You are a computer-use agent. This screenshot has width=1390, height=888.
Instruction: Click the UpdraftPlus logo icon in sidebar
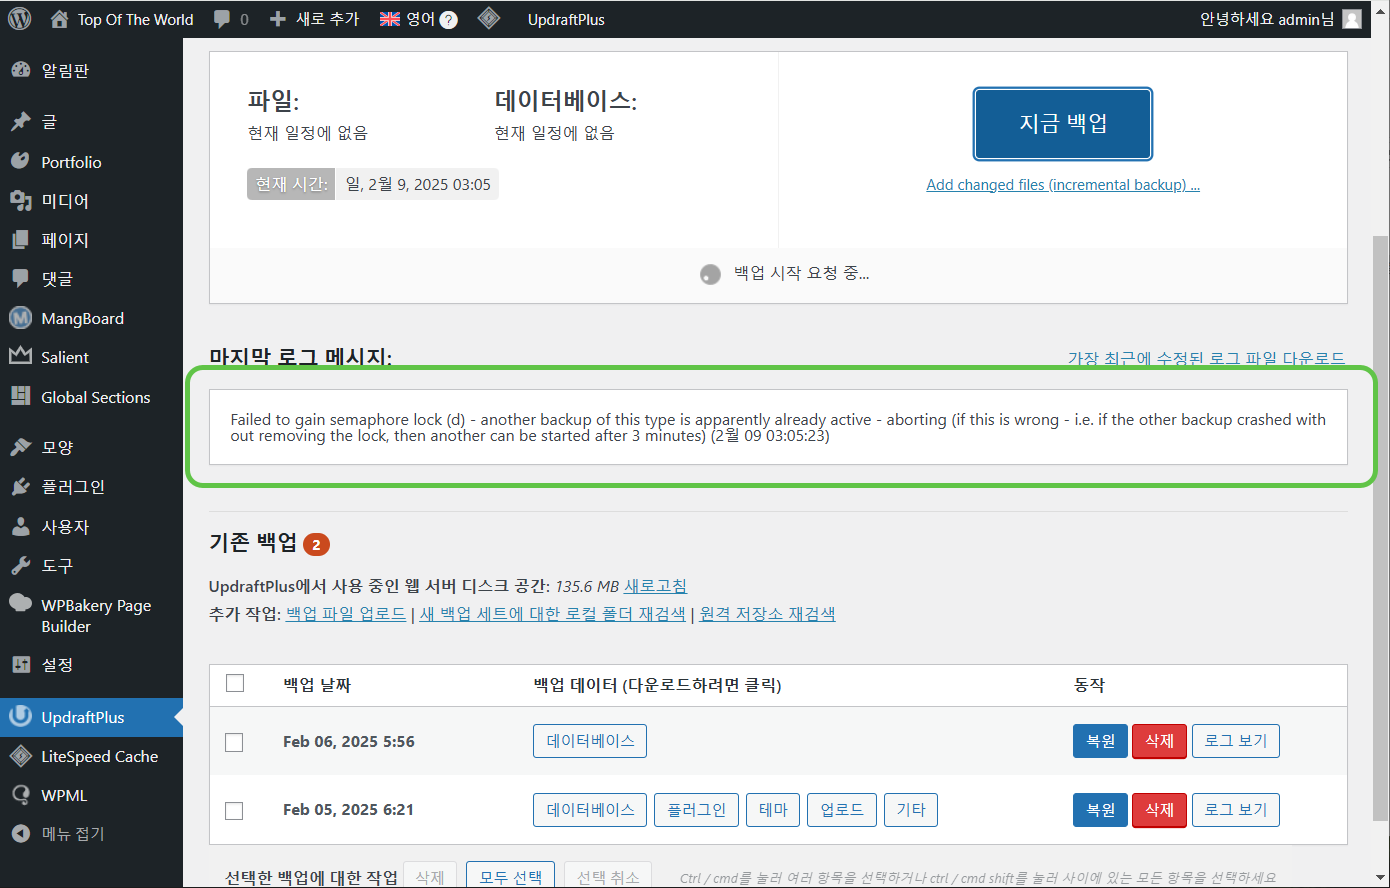click(x=21, y=717)
